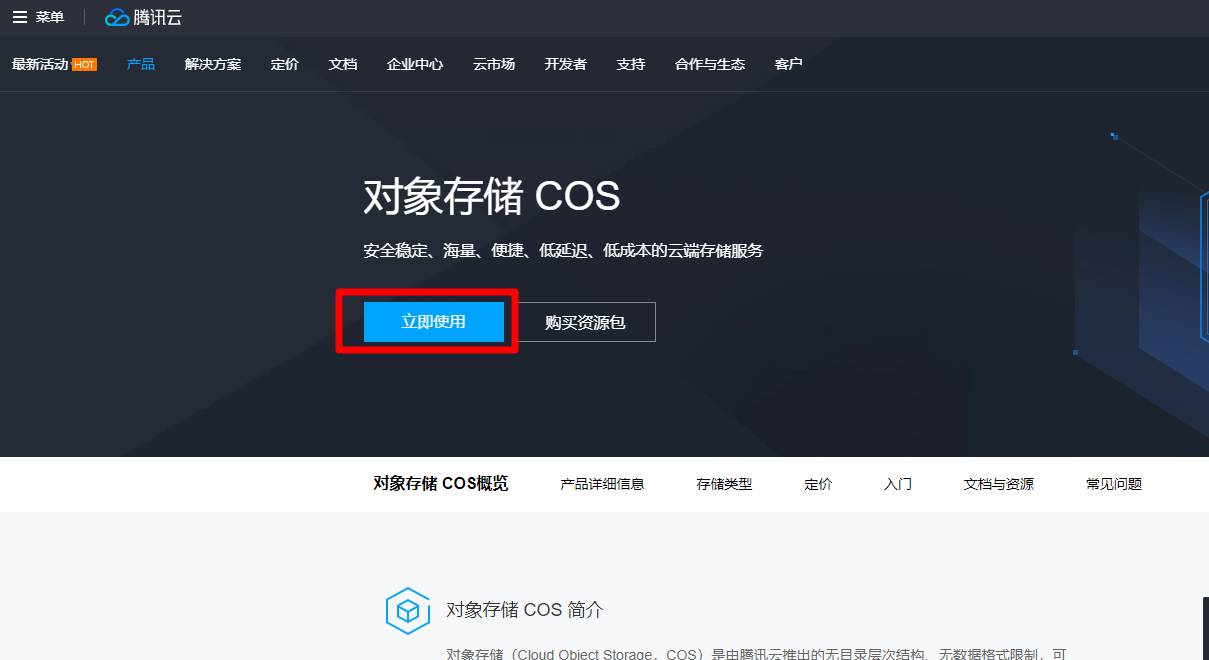Switch to the 入门 tab
Viewport: 1209px width, 660px height.
tap(898, 484)
